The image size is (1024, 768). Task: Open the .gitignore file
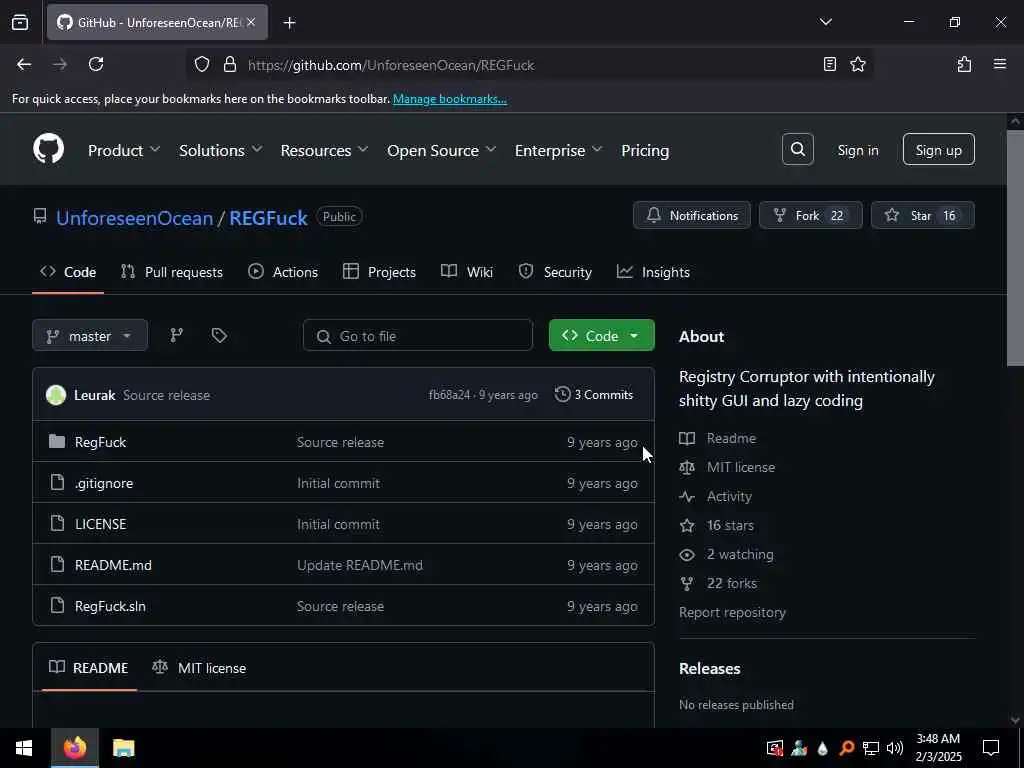point(104,483)
